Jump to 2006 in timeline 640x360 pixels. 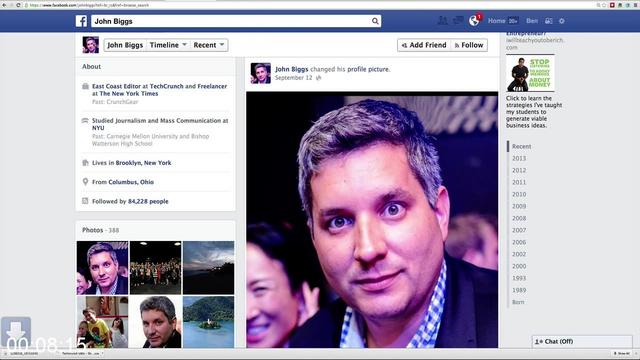coord(519,242)
